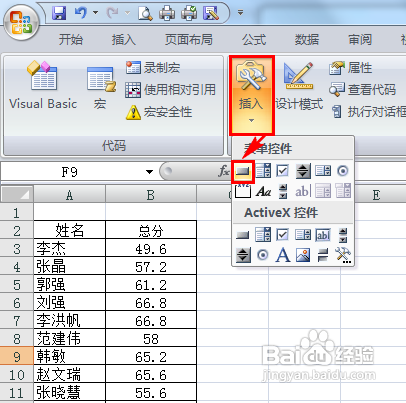The image size is (406, 403).
Task: Click 执行对话框 run dialog
Action: (x=369, y=112)
